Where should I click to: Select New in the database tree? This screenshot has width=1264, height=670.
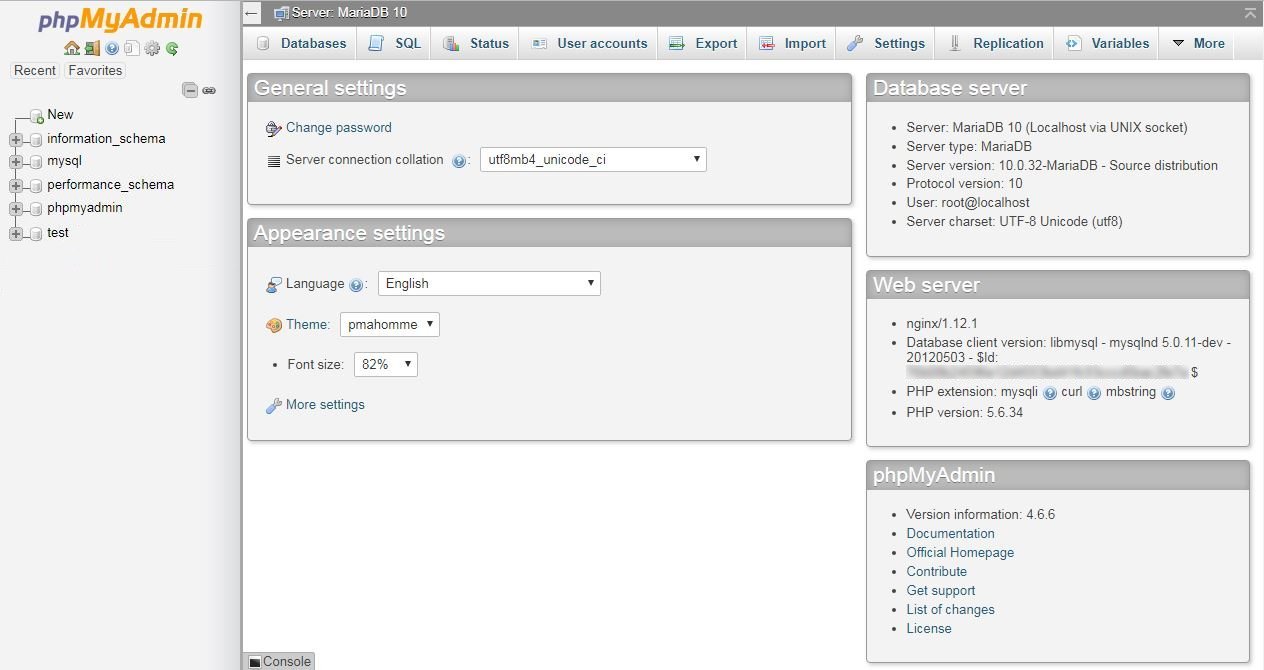[x=60, y=115]
